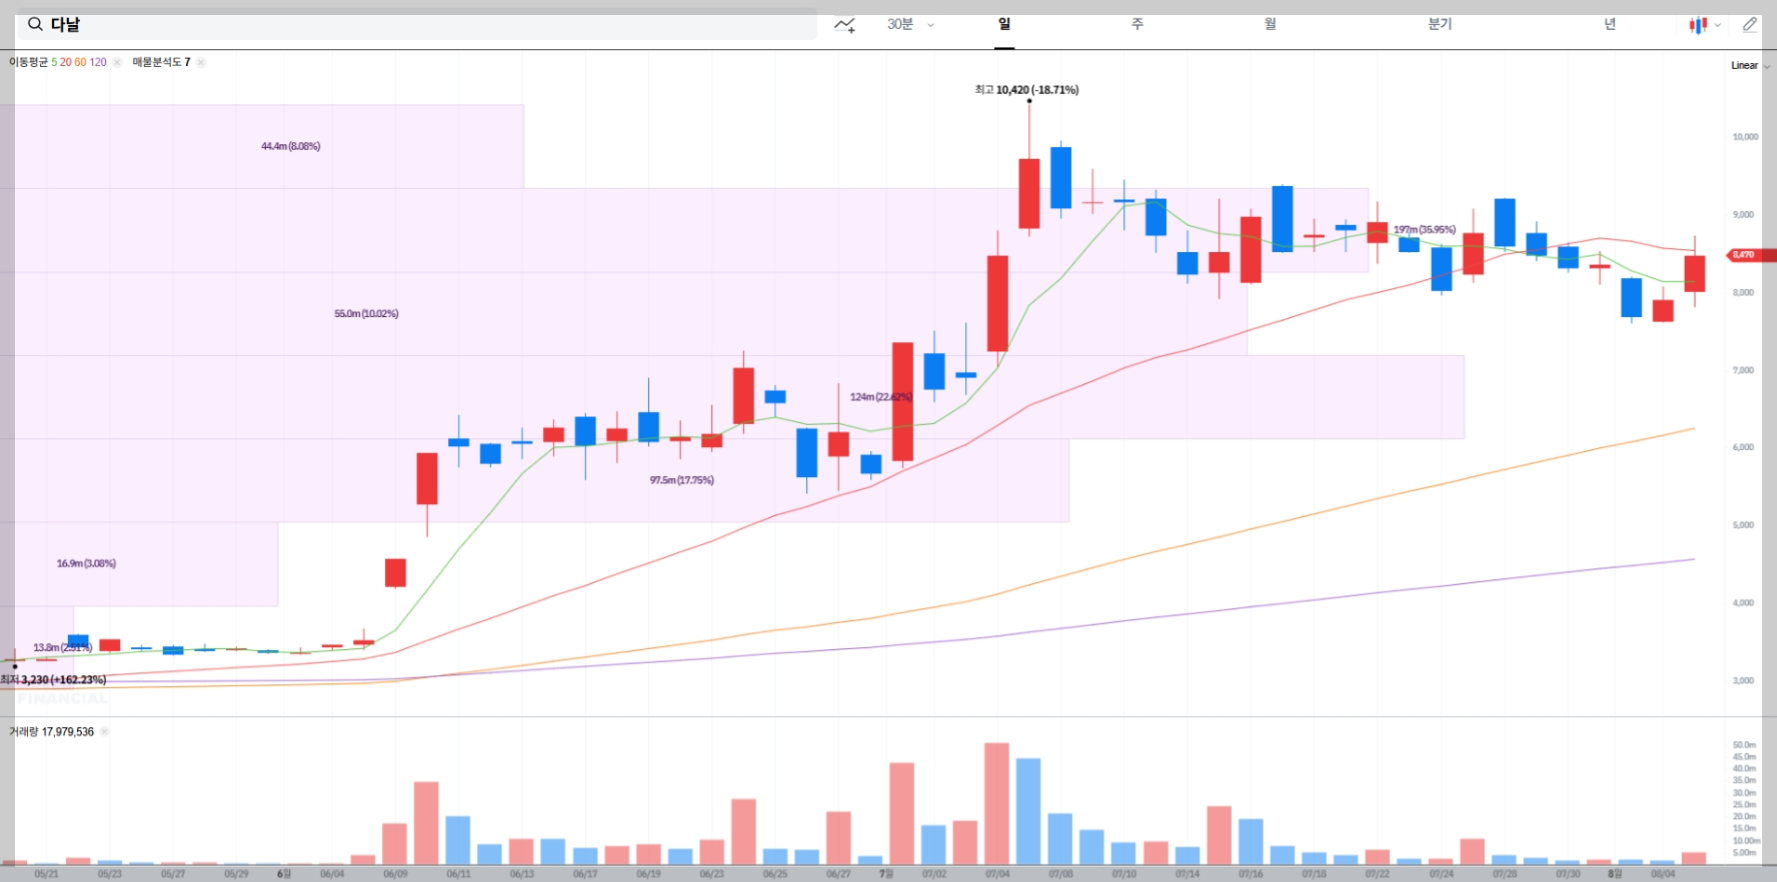Click the 7월 month marker on date axis
This screenshot has height=882, width=1777.
point(886,874)
